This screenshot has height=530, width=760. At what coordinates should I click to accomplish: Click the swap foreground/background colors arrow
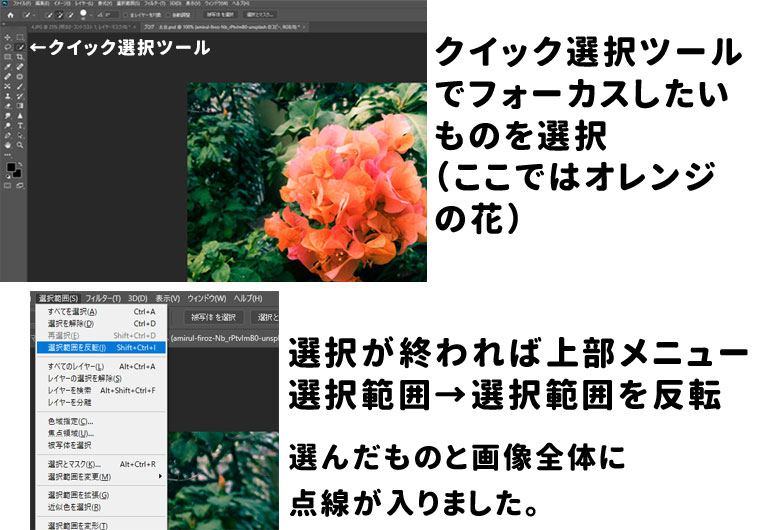20,164
